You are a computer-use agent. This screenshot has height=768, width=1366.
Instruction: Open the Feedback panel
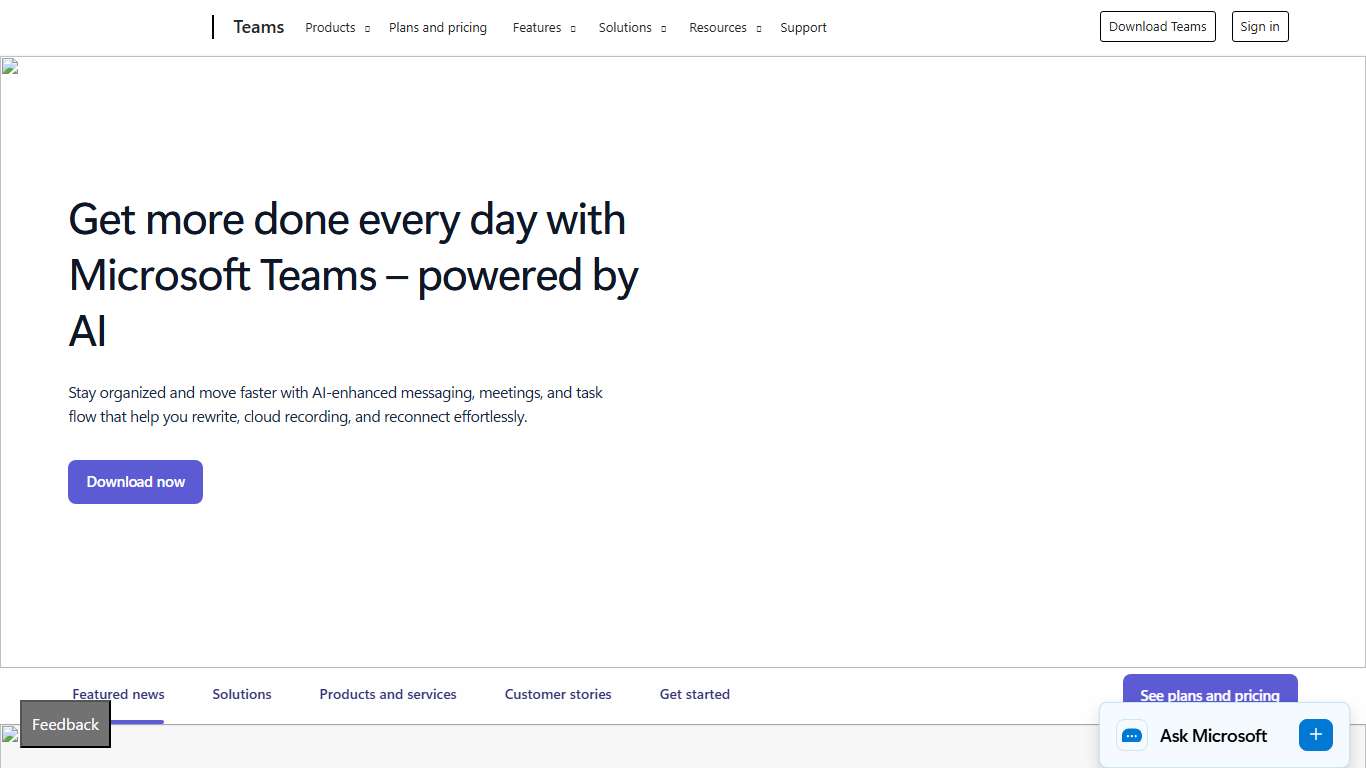coord(64,724)
